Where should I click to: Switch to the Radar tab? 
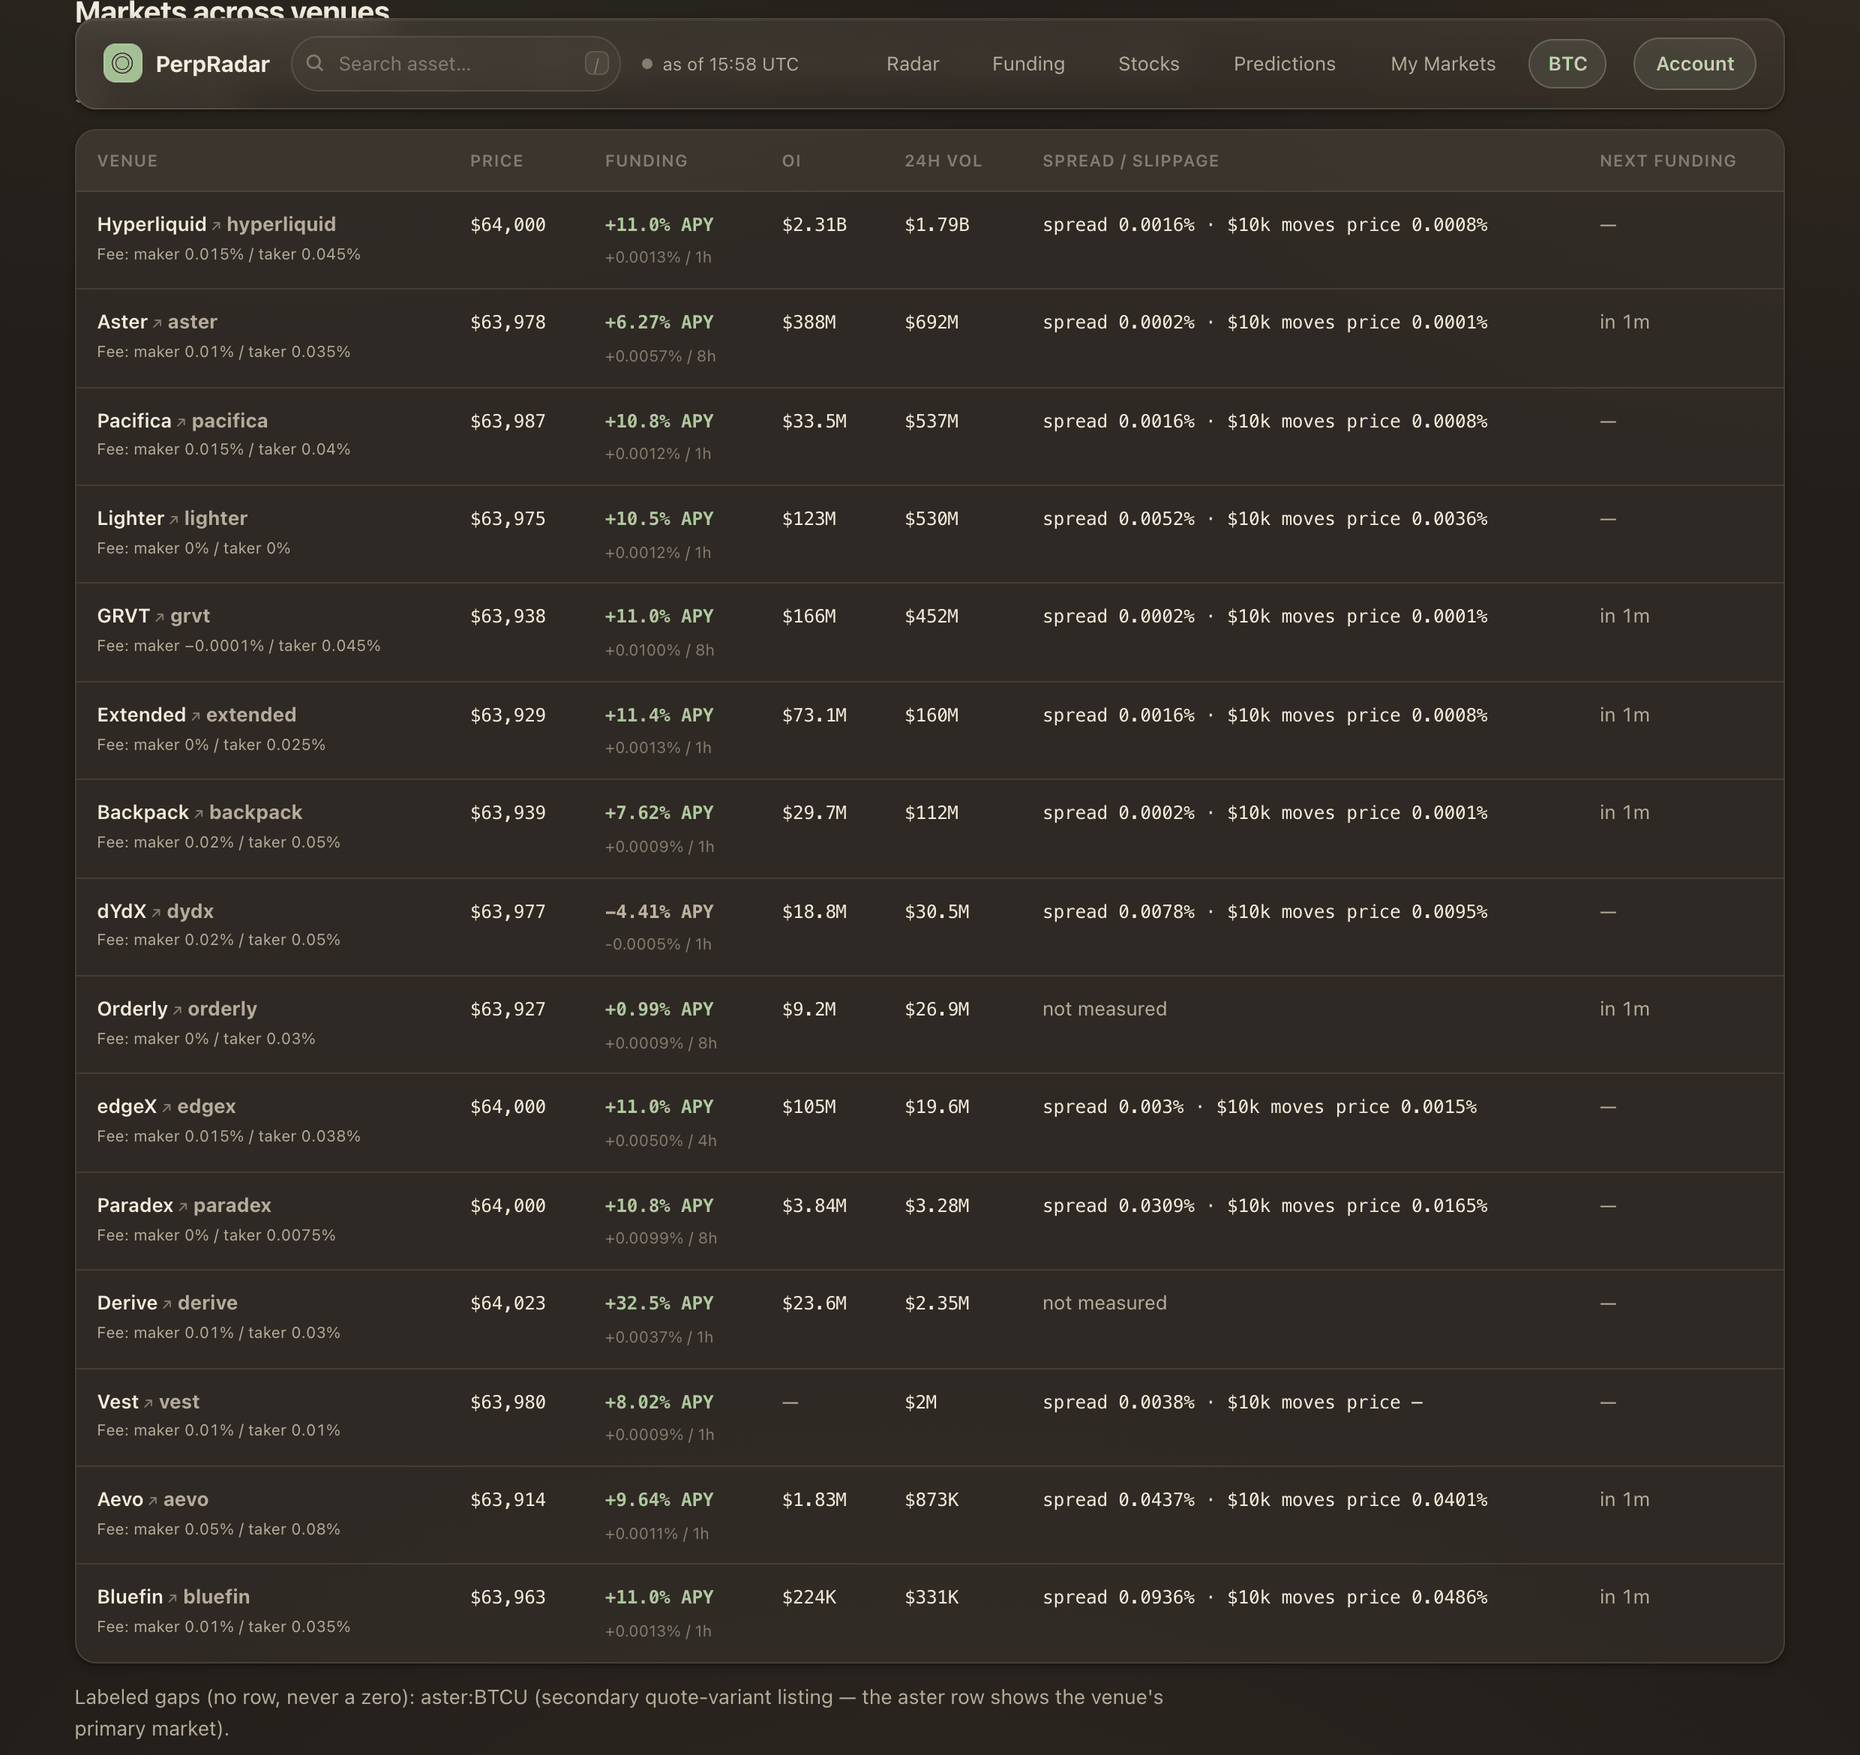click(912, 64)
